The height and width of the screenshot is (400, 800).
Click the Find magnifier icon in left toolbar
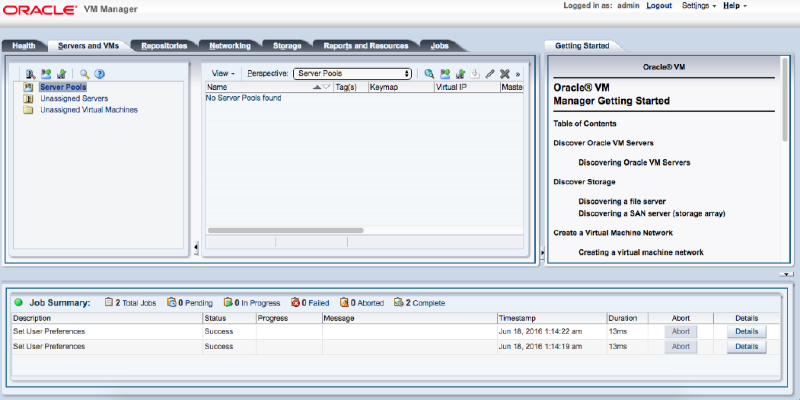pos(85,73)
